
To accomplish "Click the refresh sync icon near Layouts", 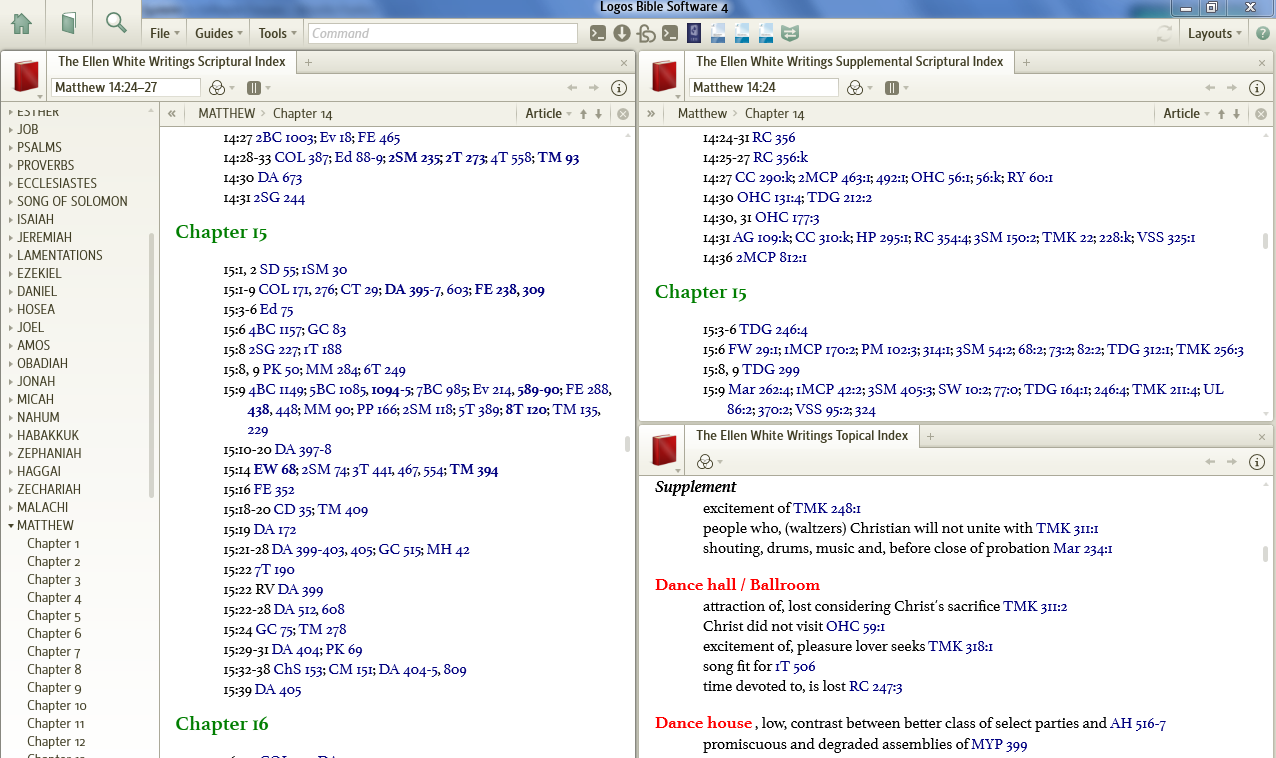I will 1164,33.
